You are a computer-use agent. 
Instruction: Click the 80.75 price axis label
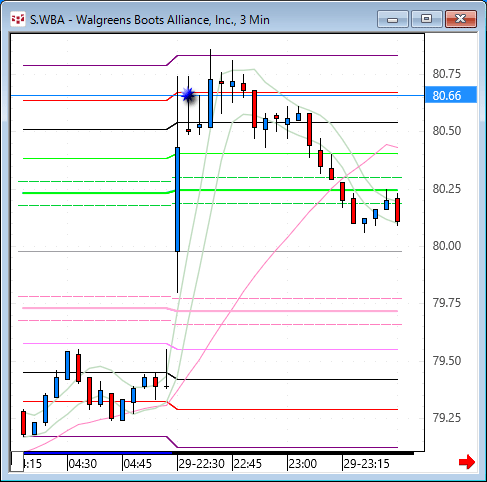coord(447,74)
